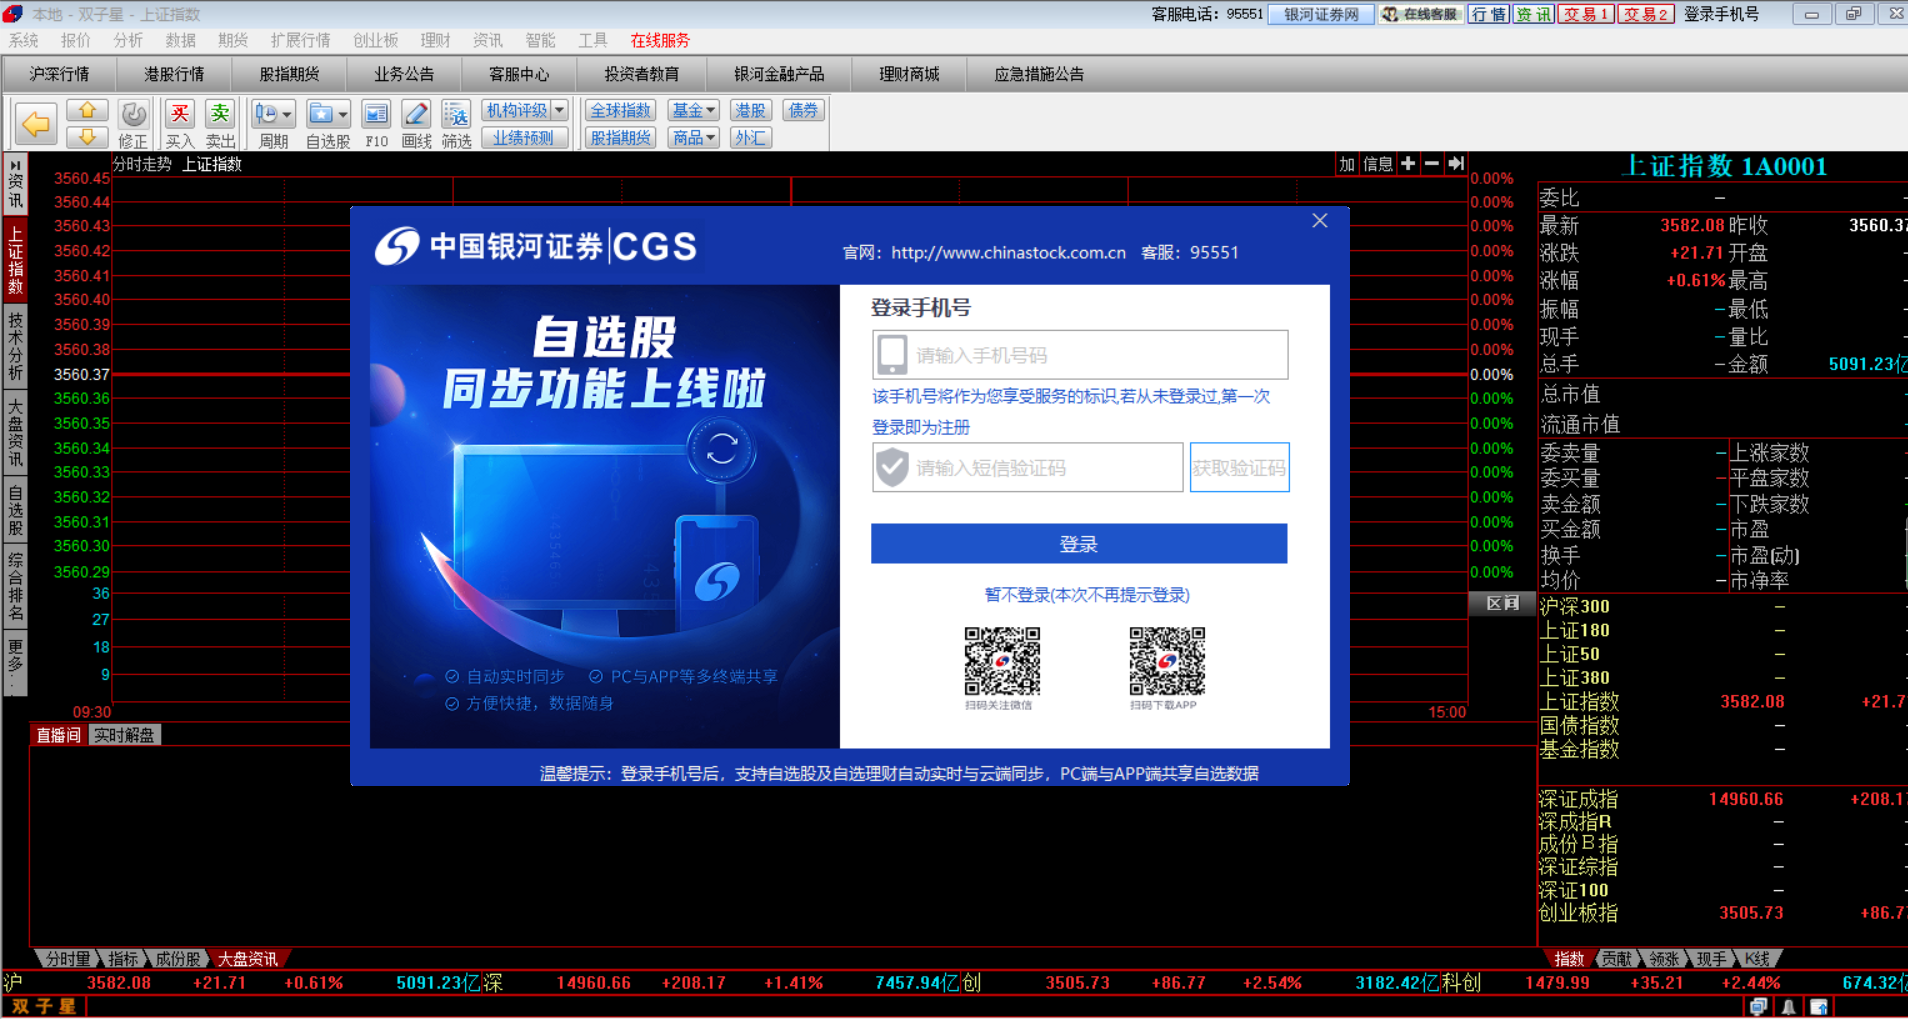Click the green 资讯 title bar button
Image resolution: width=1908 pixels, height=1020 pixels.
1533,14
